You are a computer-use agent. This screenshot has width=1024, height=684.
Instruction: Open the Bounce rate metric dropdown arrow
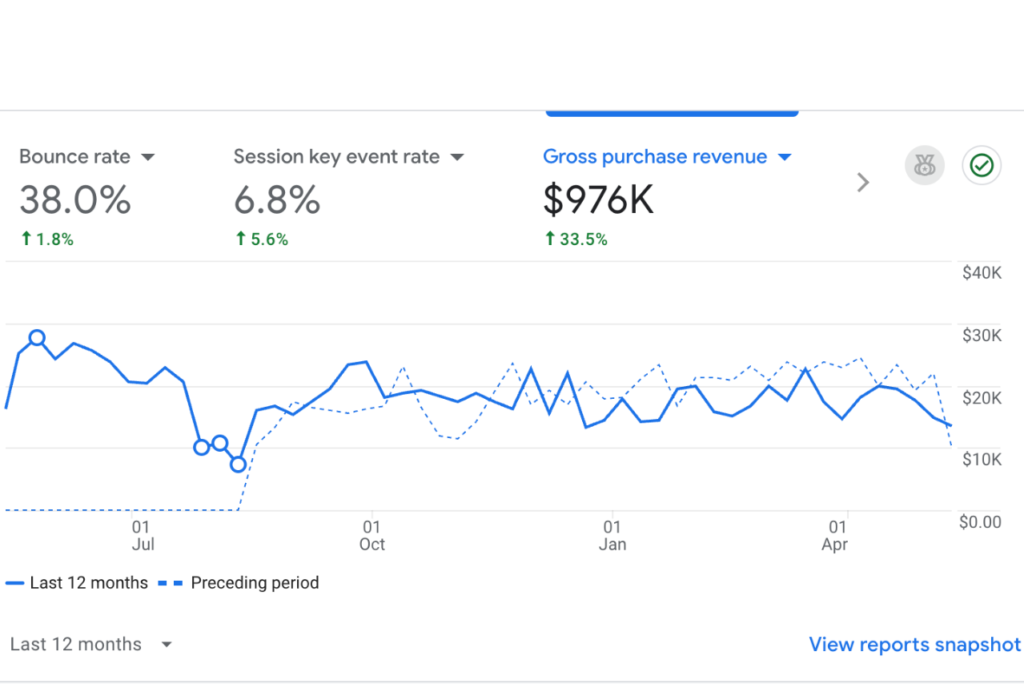click(x=148, y=157)
